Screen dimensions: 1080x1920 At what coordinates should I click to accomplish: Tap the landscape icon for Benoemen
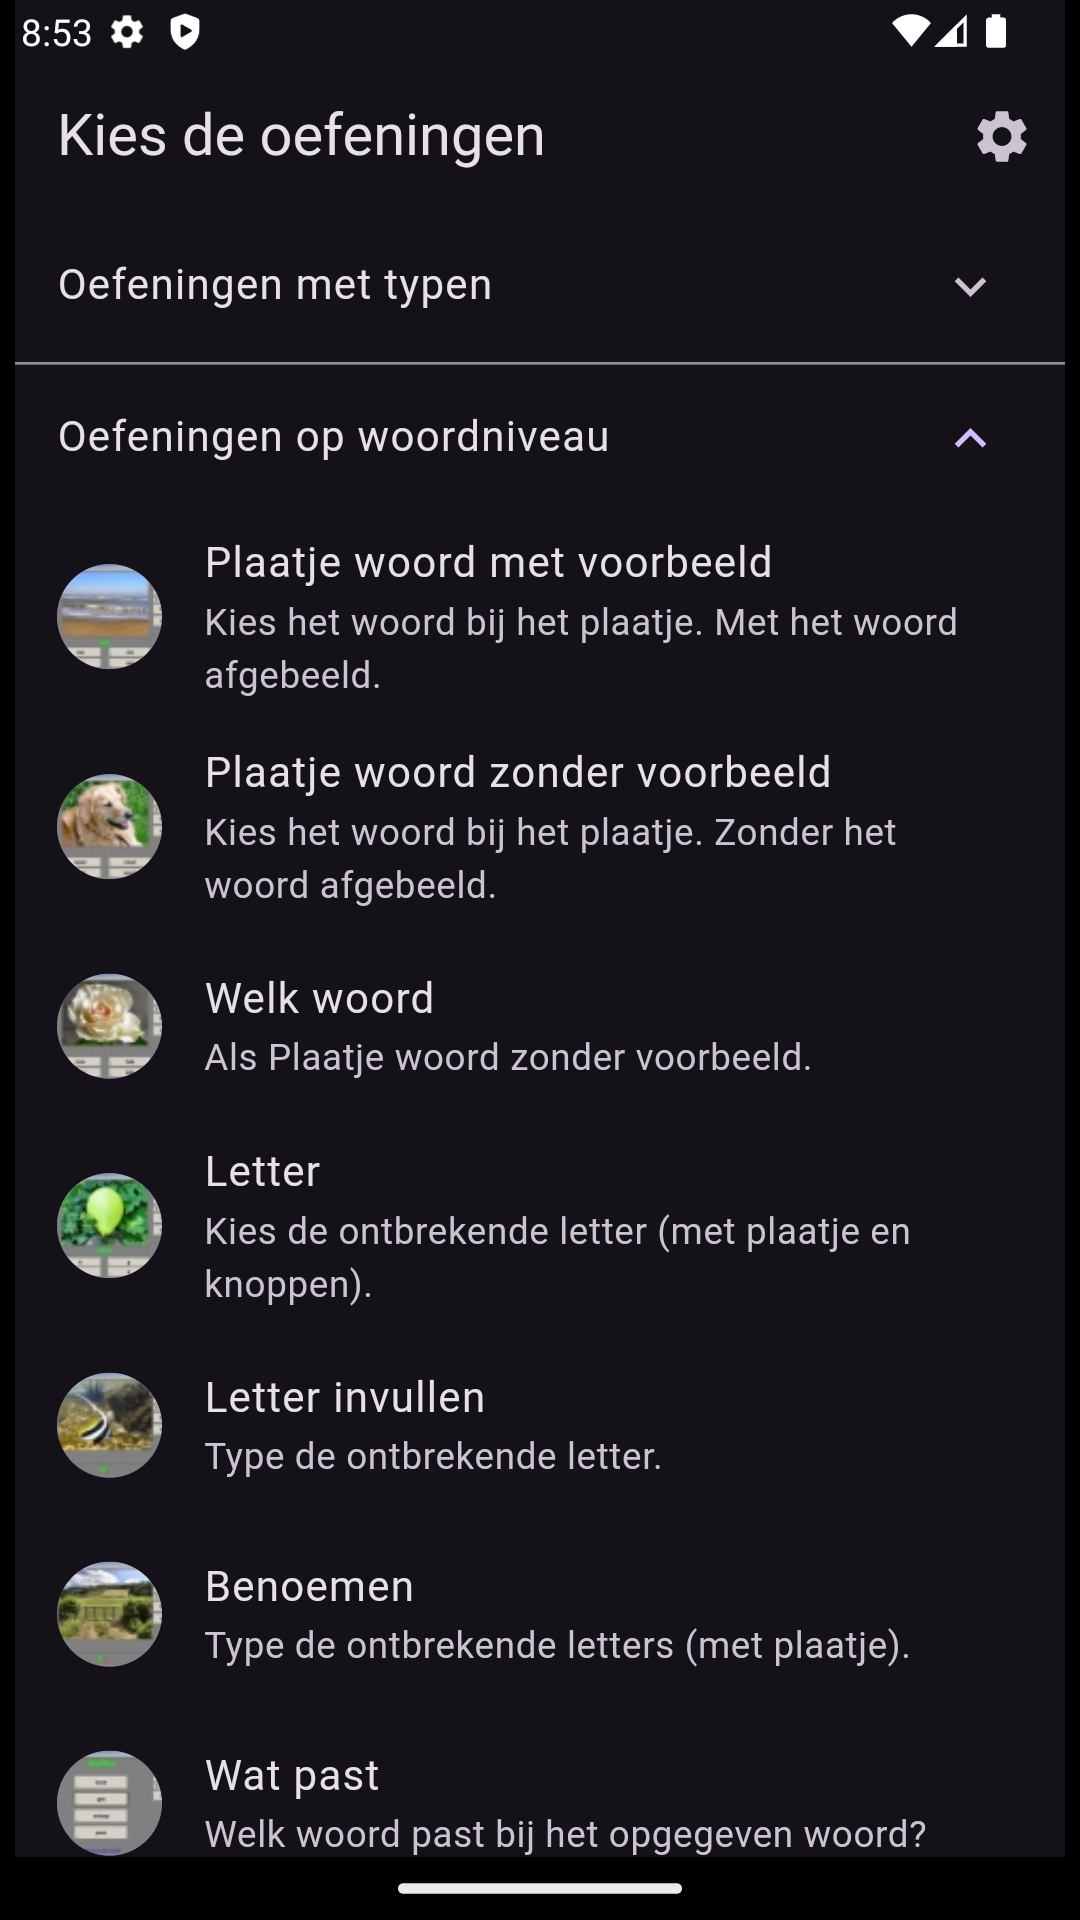point(109,1614)
